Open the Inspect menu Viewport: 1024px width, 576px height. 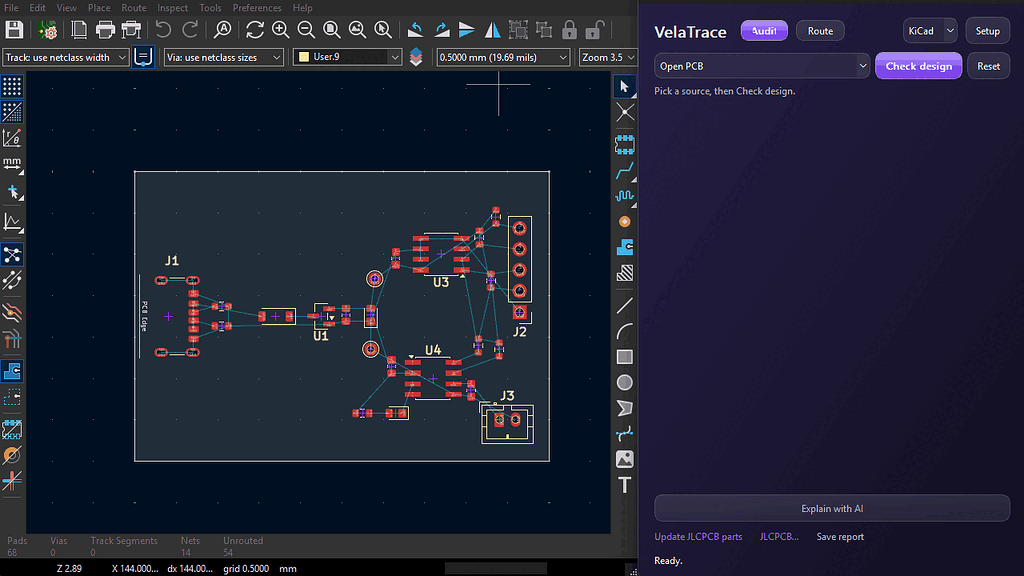172,8
